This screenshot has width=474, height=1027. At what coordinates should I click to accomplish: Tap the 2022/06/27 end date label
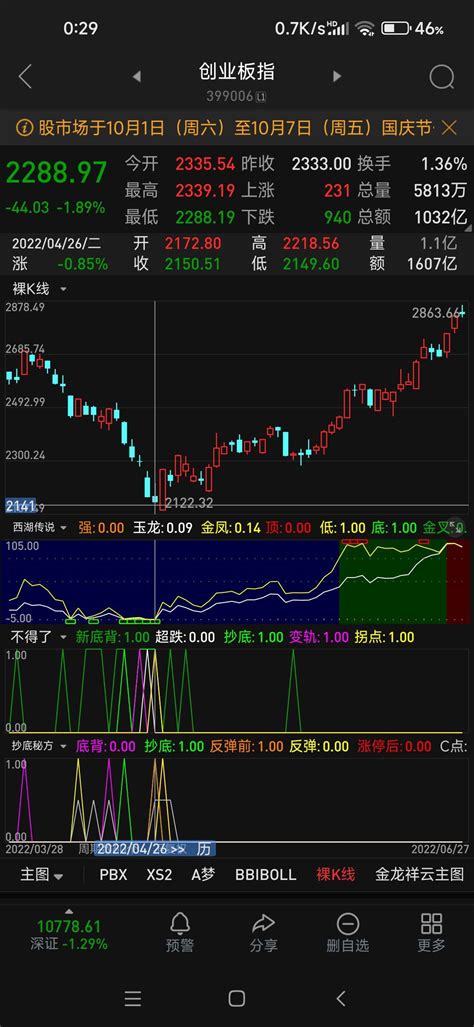pyautogui.click(x=439, y=850)
